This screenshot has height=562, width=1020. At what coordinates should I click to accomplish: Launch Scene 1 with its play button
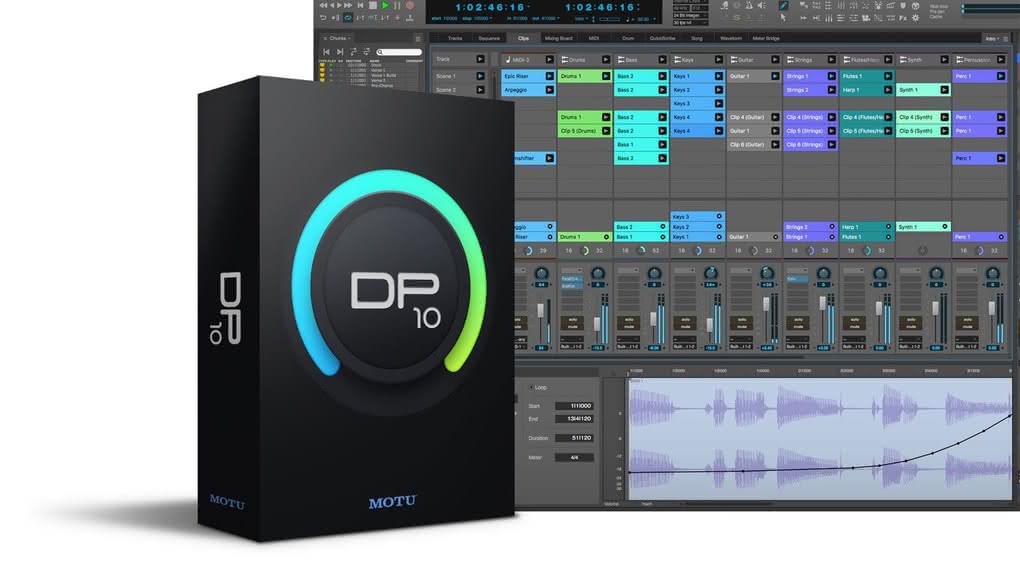(480, 76)
